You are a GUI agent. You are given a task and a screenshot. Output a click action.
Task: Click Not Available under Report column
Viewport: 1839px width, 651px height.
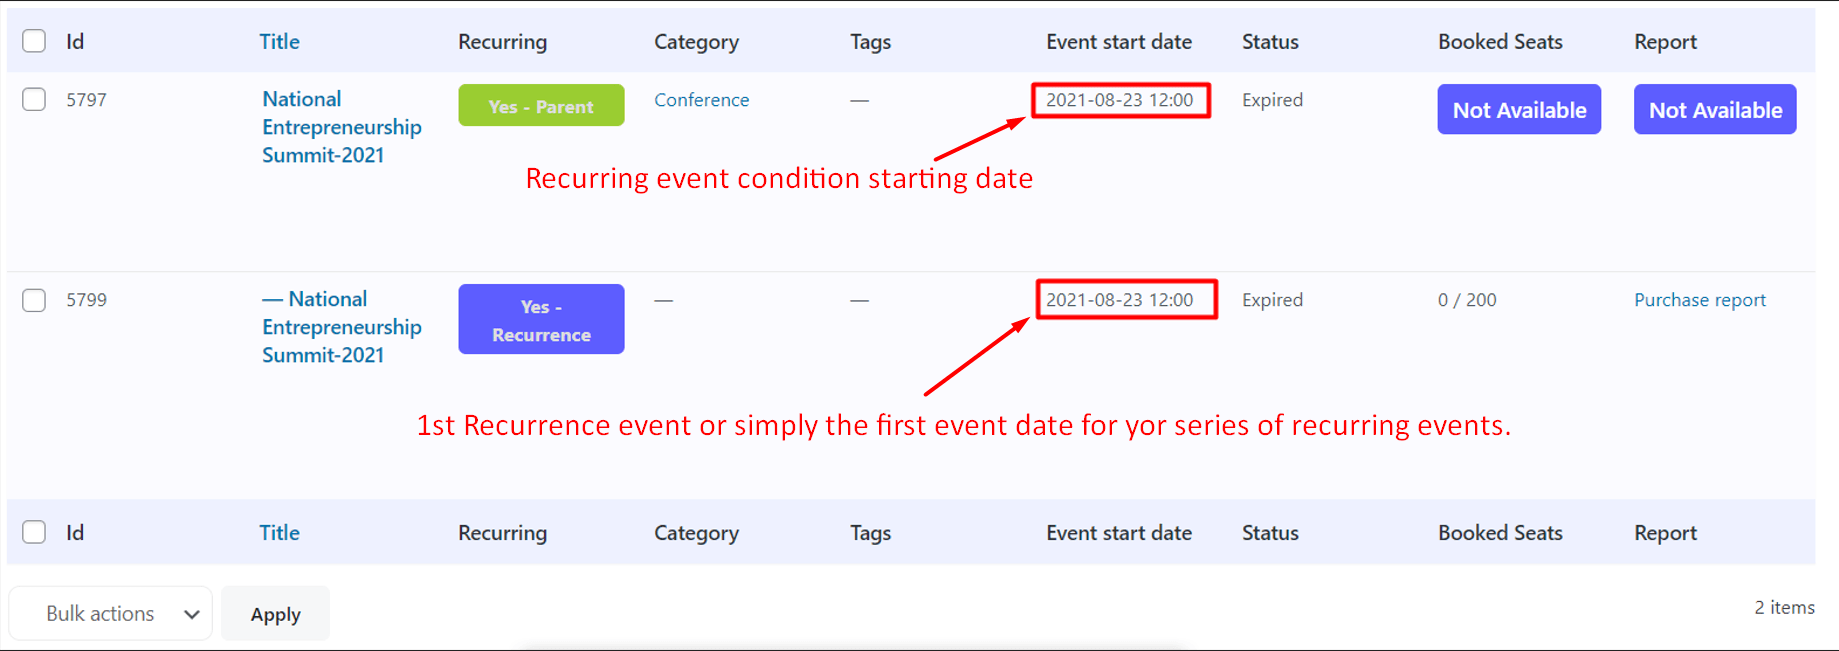(x=1714, y=109)
